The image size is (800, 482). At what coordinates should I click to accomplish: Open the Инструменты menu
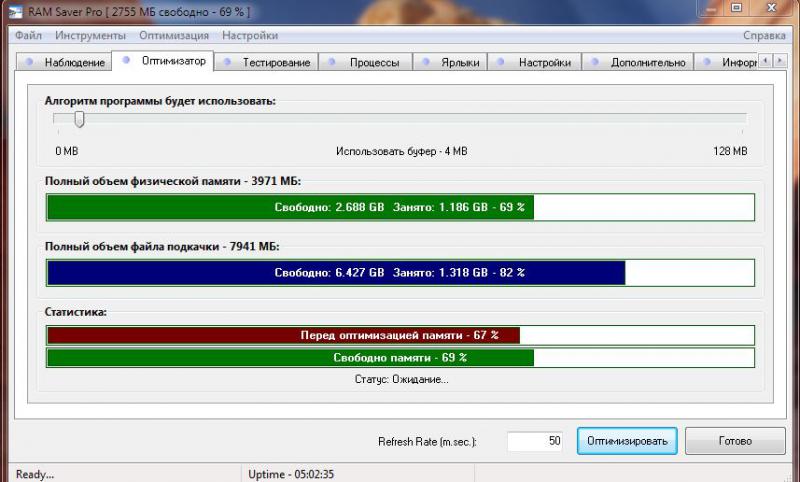point(90,35)
